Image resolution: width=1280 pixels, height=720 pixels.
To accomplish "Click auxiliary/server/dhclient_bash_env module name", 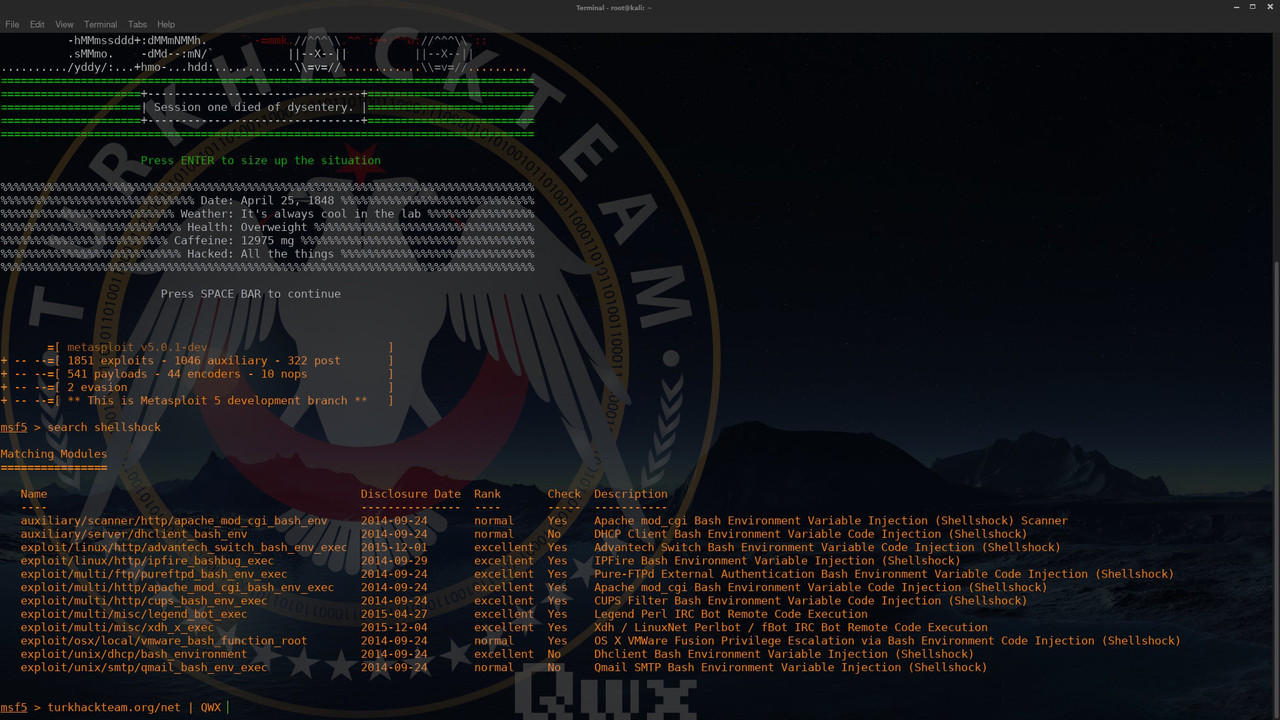I will (x=134, y=534).
